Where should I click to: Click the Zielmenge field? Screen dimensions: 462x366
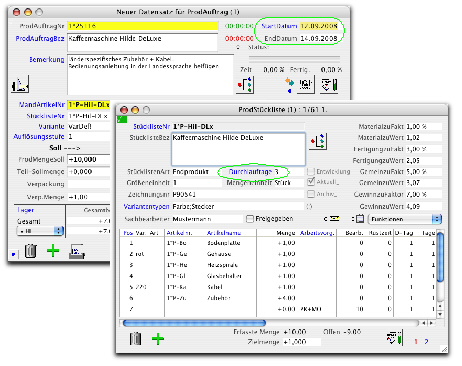tap(302, 342)
